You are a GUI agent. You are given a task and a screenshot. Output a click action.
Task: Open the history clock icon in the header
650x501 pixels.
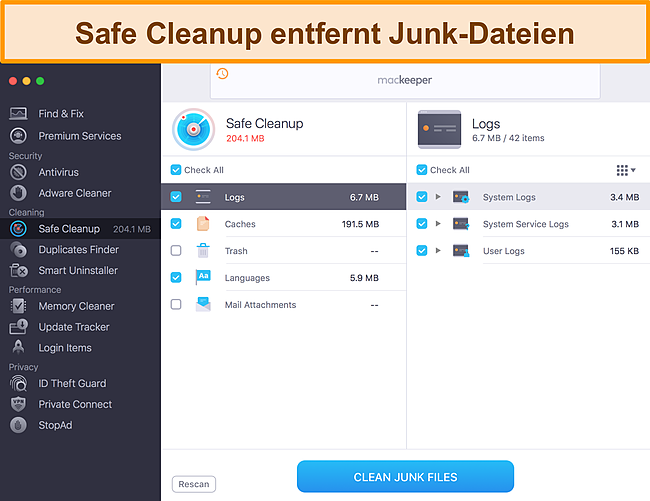coord(222,74)
